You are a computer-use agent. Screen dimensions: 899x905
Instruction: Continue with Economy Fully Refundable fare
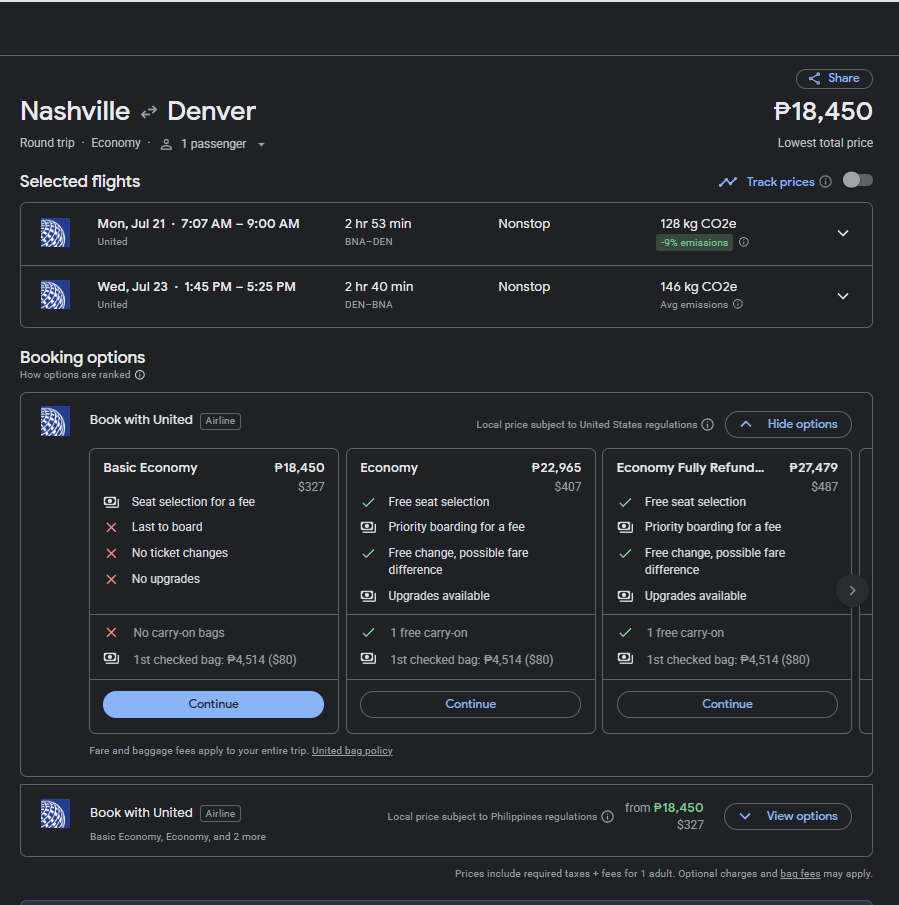point(727,704)
